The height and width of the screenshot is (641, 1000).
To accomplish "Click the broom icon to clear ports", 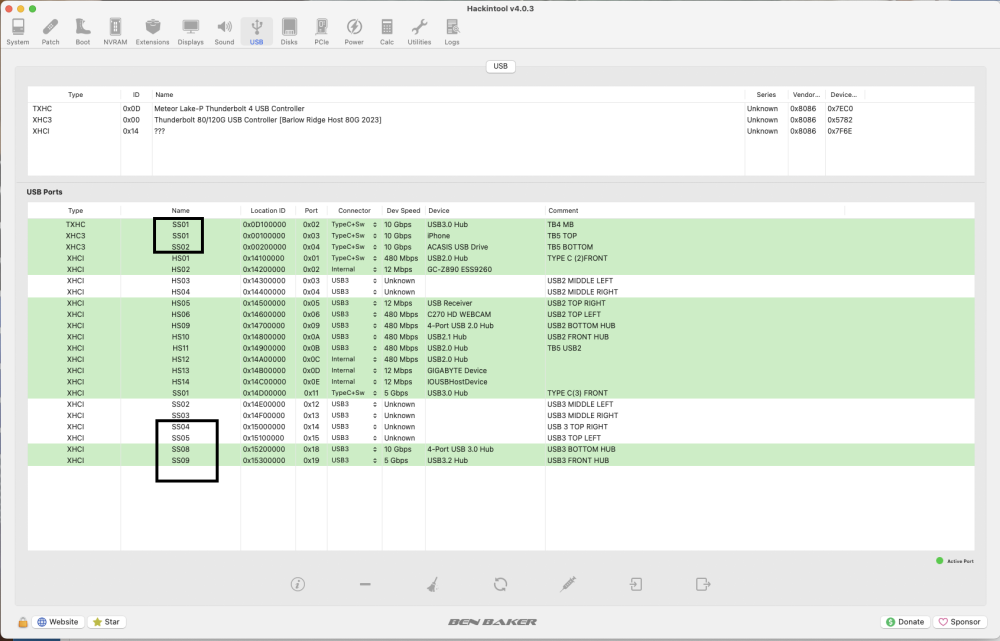I will [x=432, y=584].
